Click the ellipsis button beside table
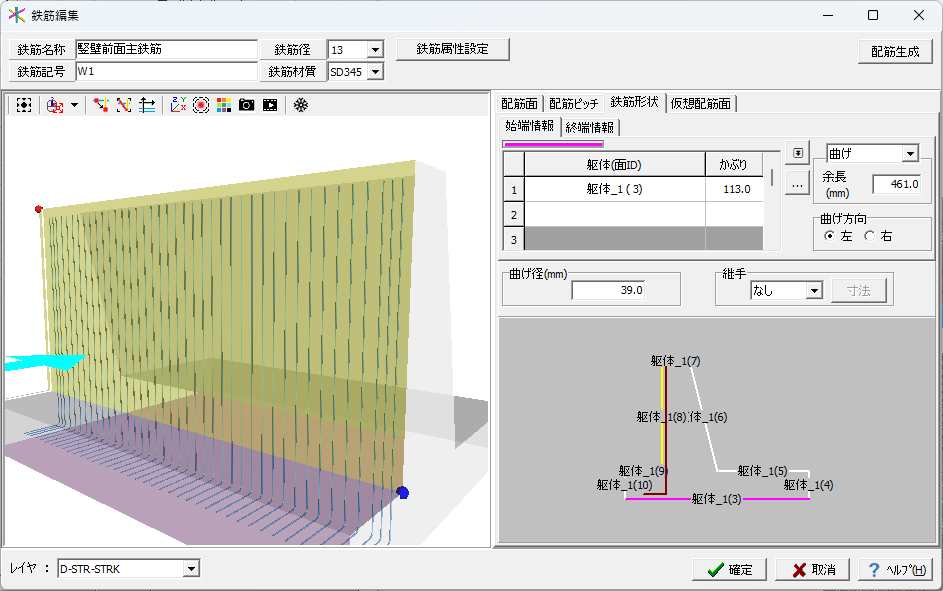This screenshot has height=591, width=943. (797, 183)
